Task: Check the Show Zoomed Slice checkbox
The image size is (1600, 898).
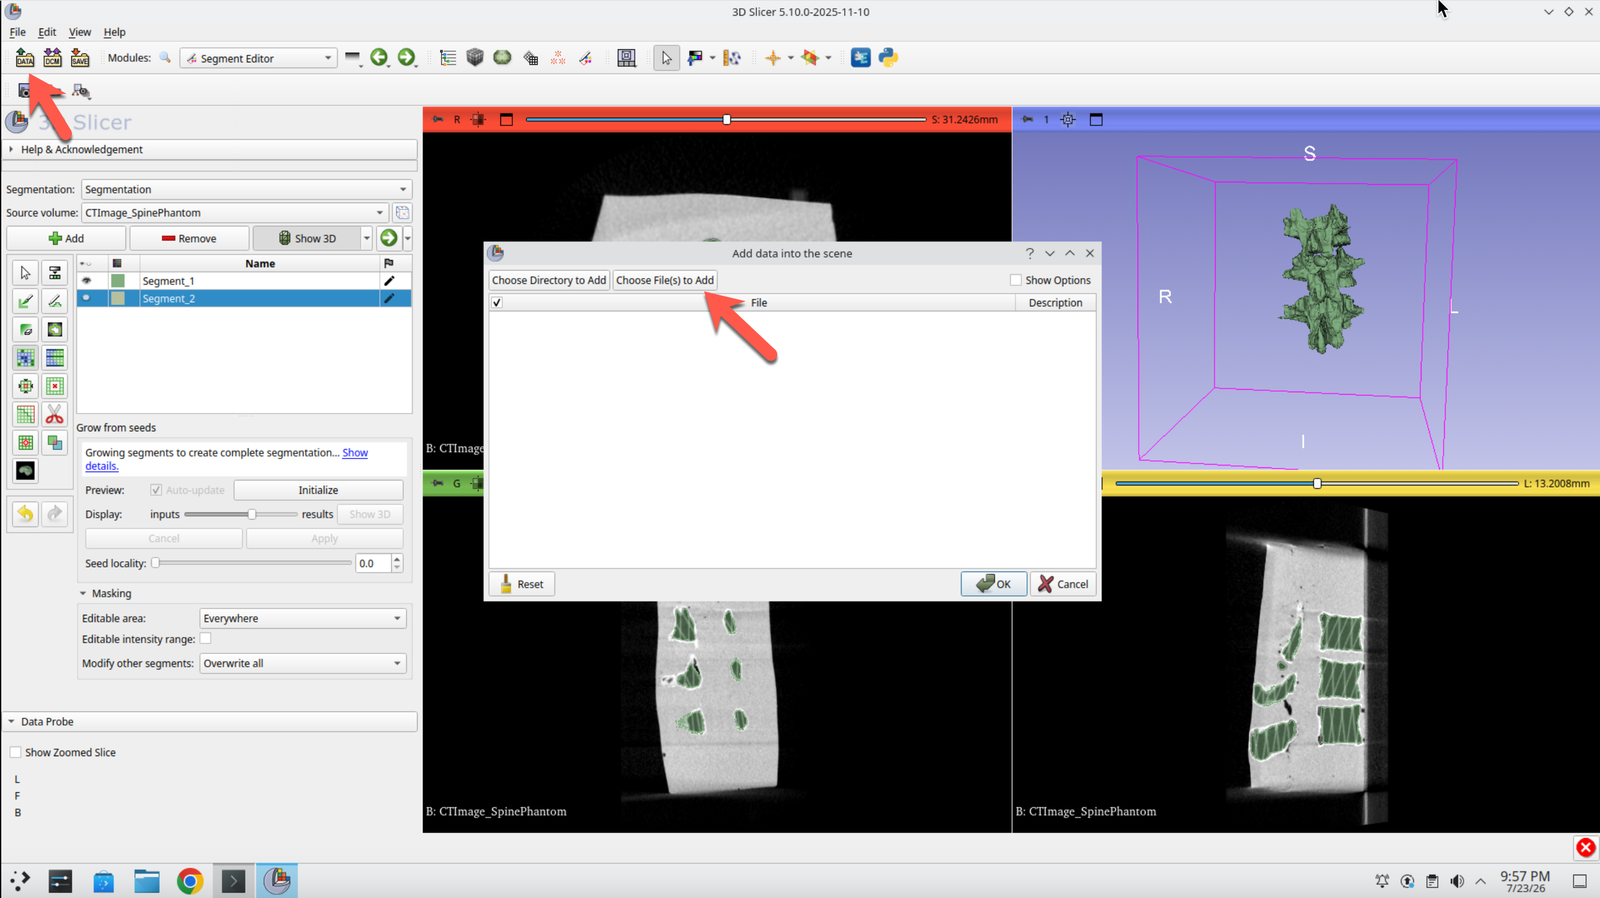Action: pos(15,752)
